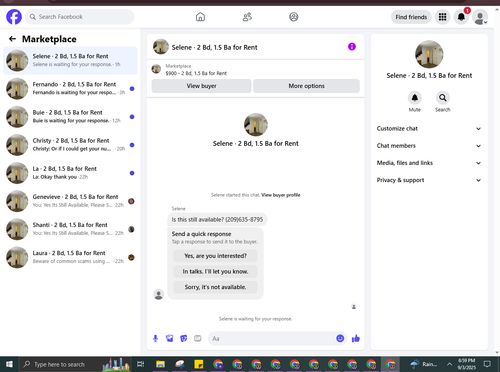Viewport: 500px width, 372px height.
Task: Open the Friends icon in top navigation
Action: click(247, 17)
